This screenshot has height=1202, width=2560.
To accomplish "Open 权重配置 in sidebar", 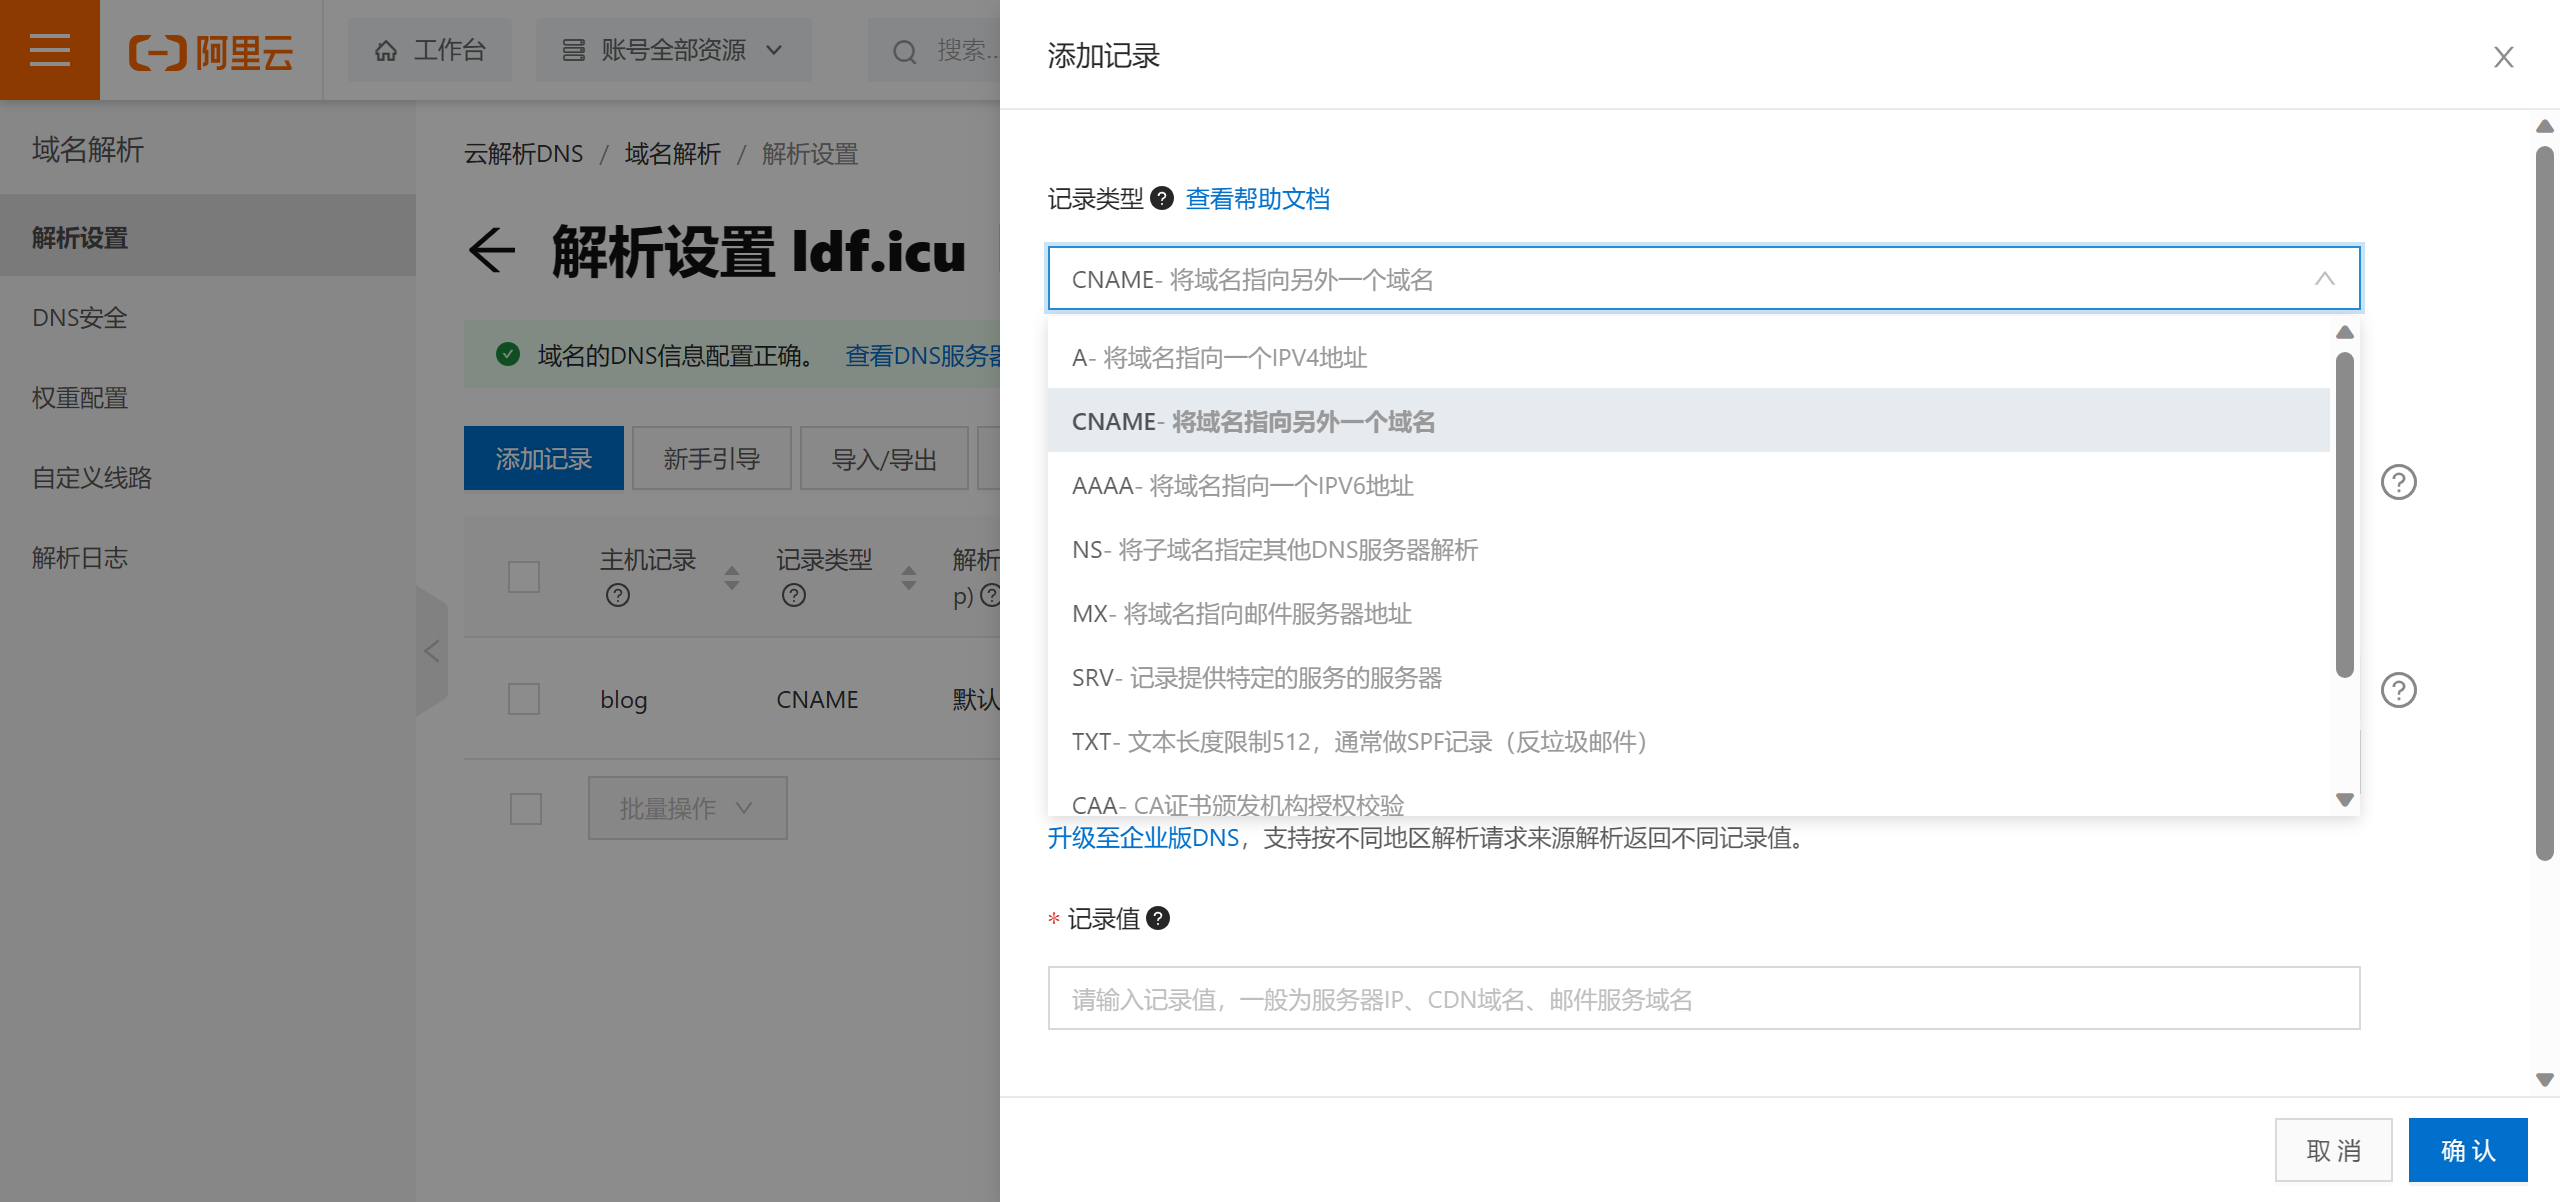I will point(208,397).
